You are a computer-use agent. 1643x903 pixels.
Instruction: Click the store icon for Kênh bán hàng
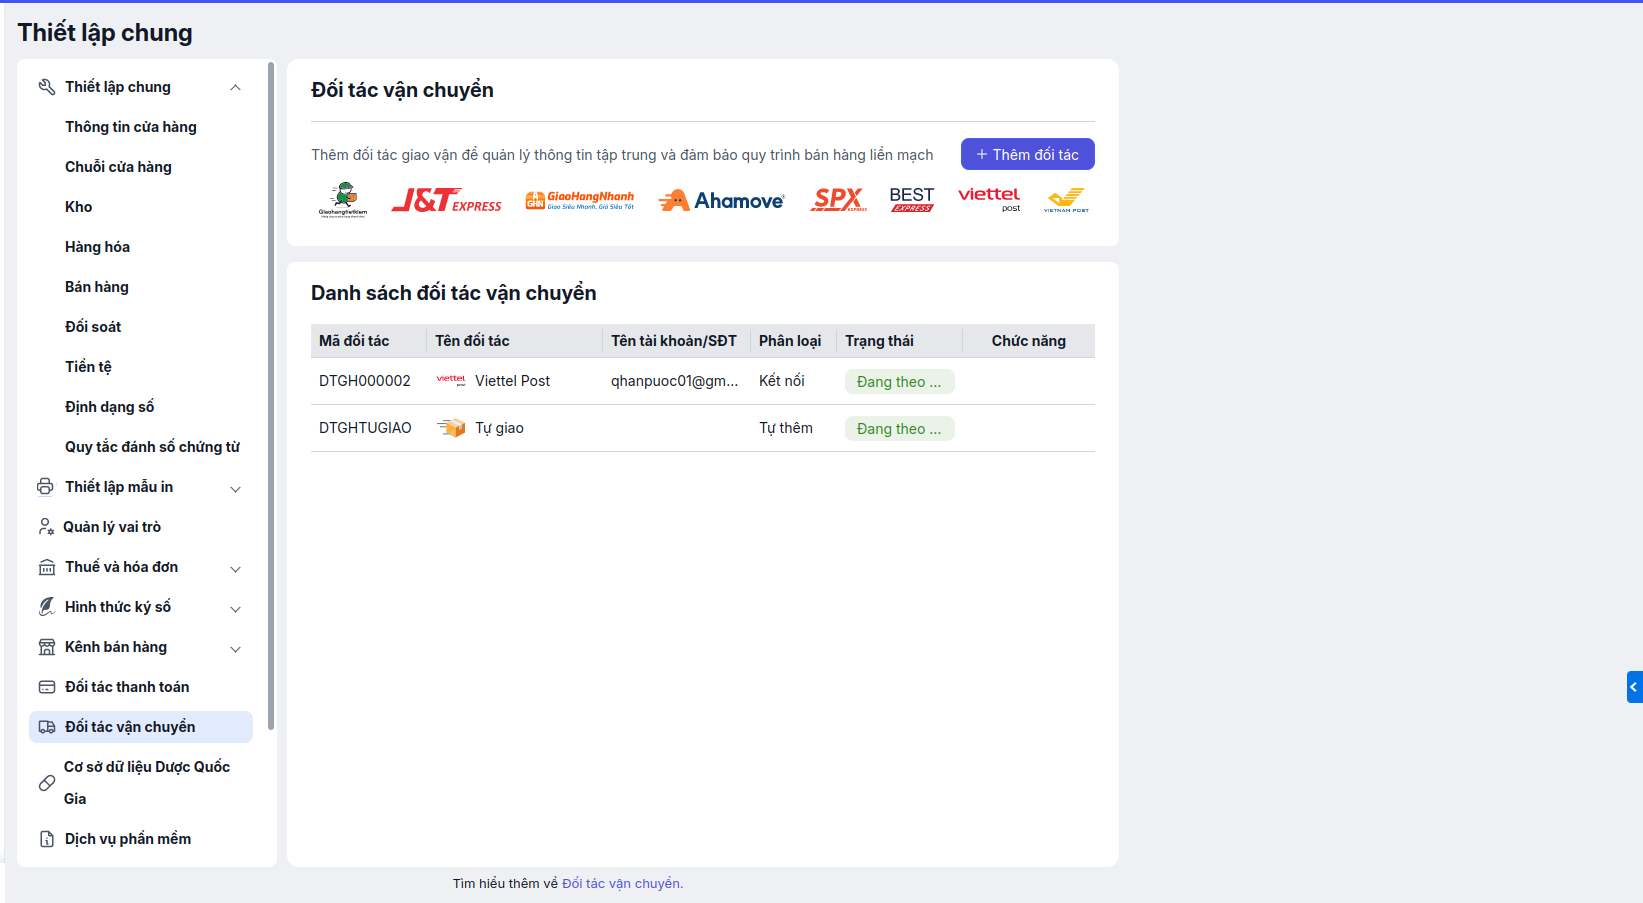pos(46,647)
